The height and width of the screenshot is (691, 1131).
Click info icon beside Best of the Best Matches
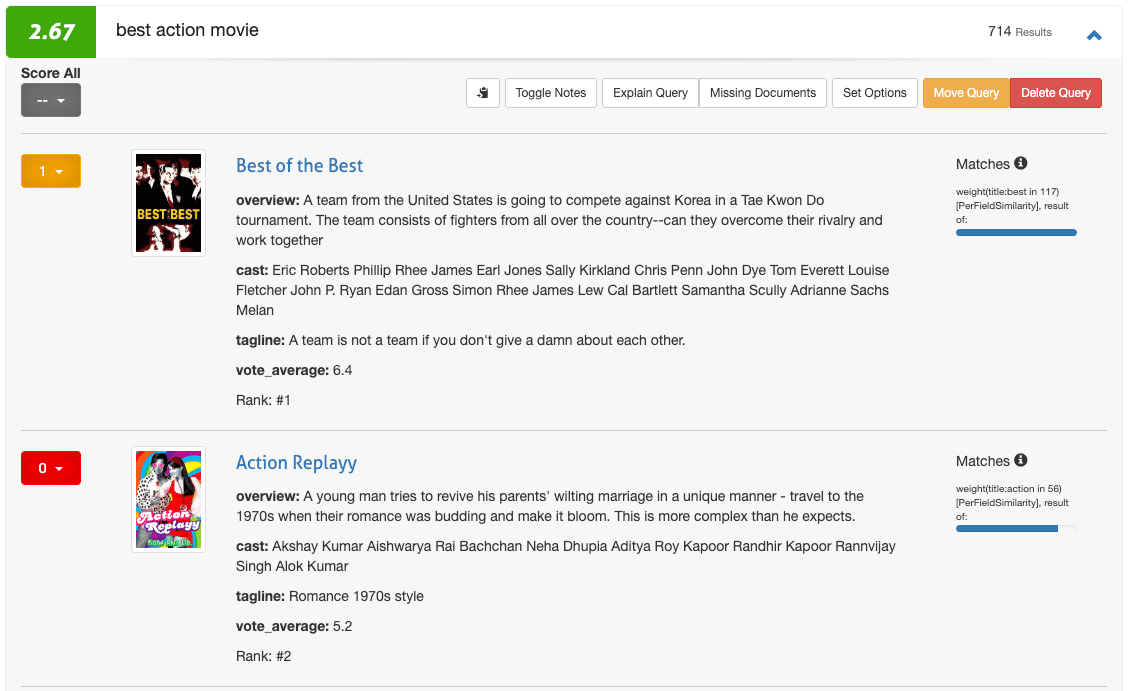(x=1020, y=163)
